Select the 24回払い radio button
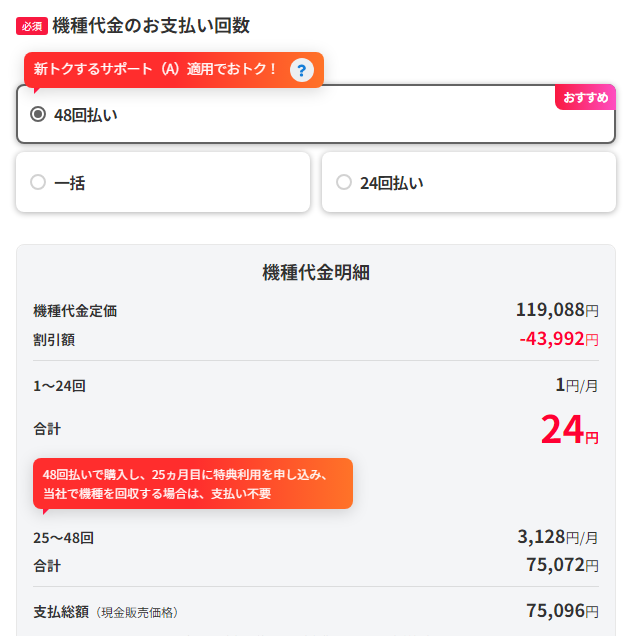This screenshot has height=636, width=631. coord(344,182)
